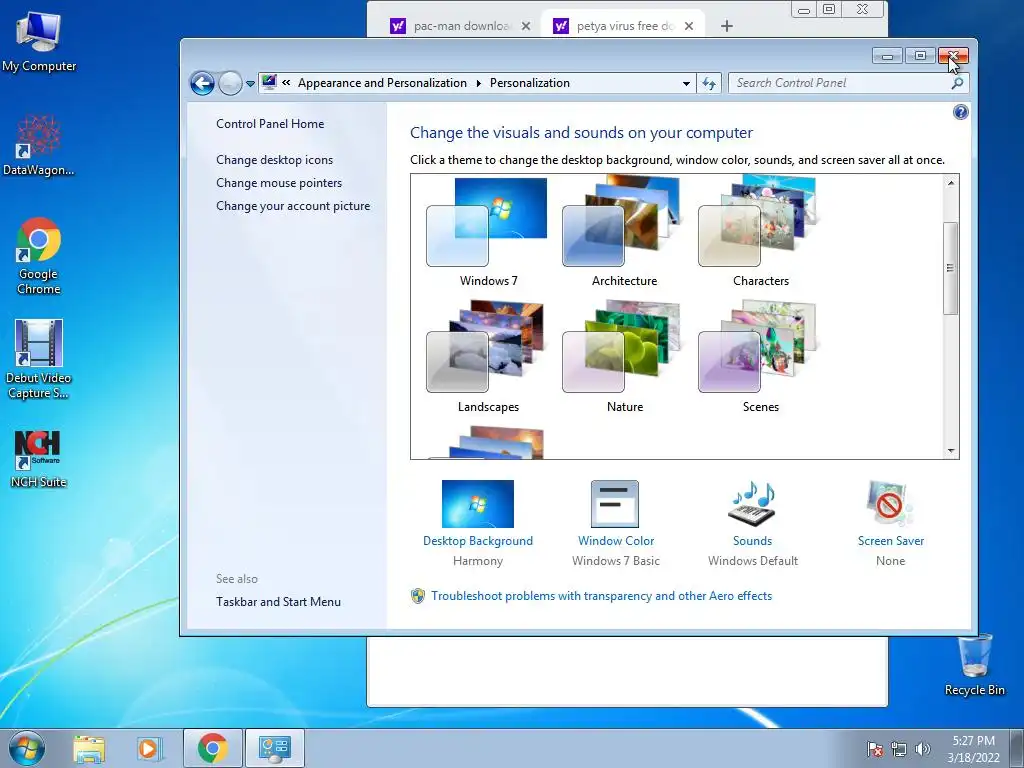
Task: Choose the Landscapes theme
Action: (x=487, y=358)
